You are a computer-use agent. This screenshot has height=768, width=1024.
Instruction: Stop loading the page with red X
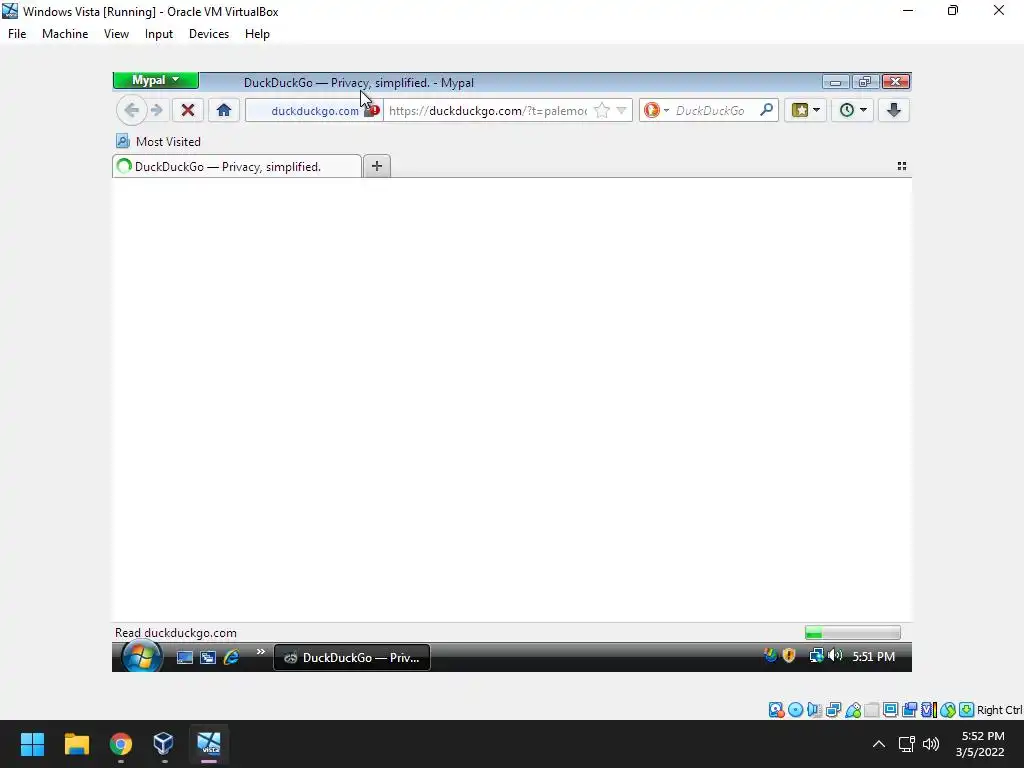click(188, 110)
